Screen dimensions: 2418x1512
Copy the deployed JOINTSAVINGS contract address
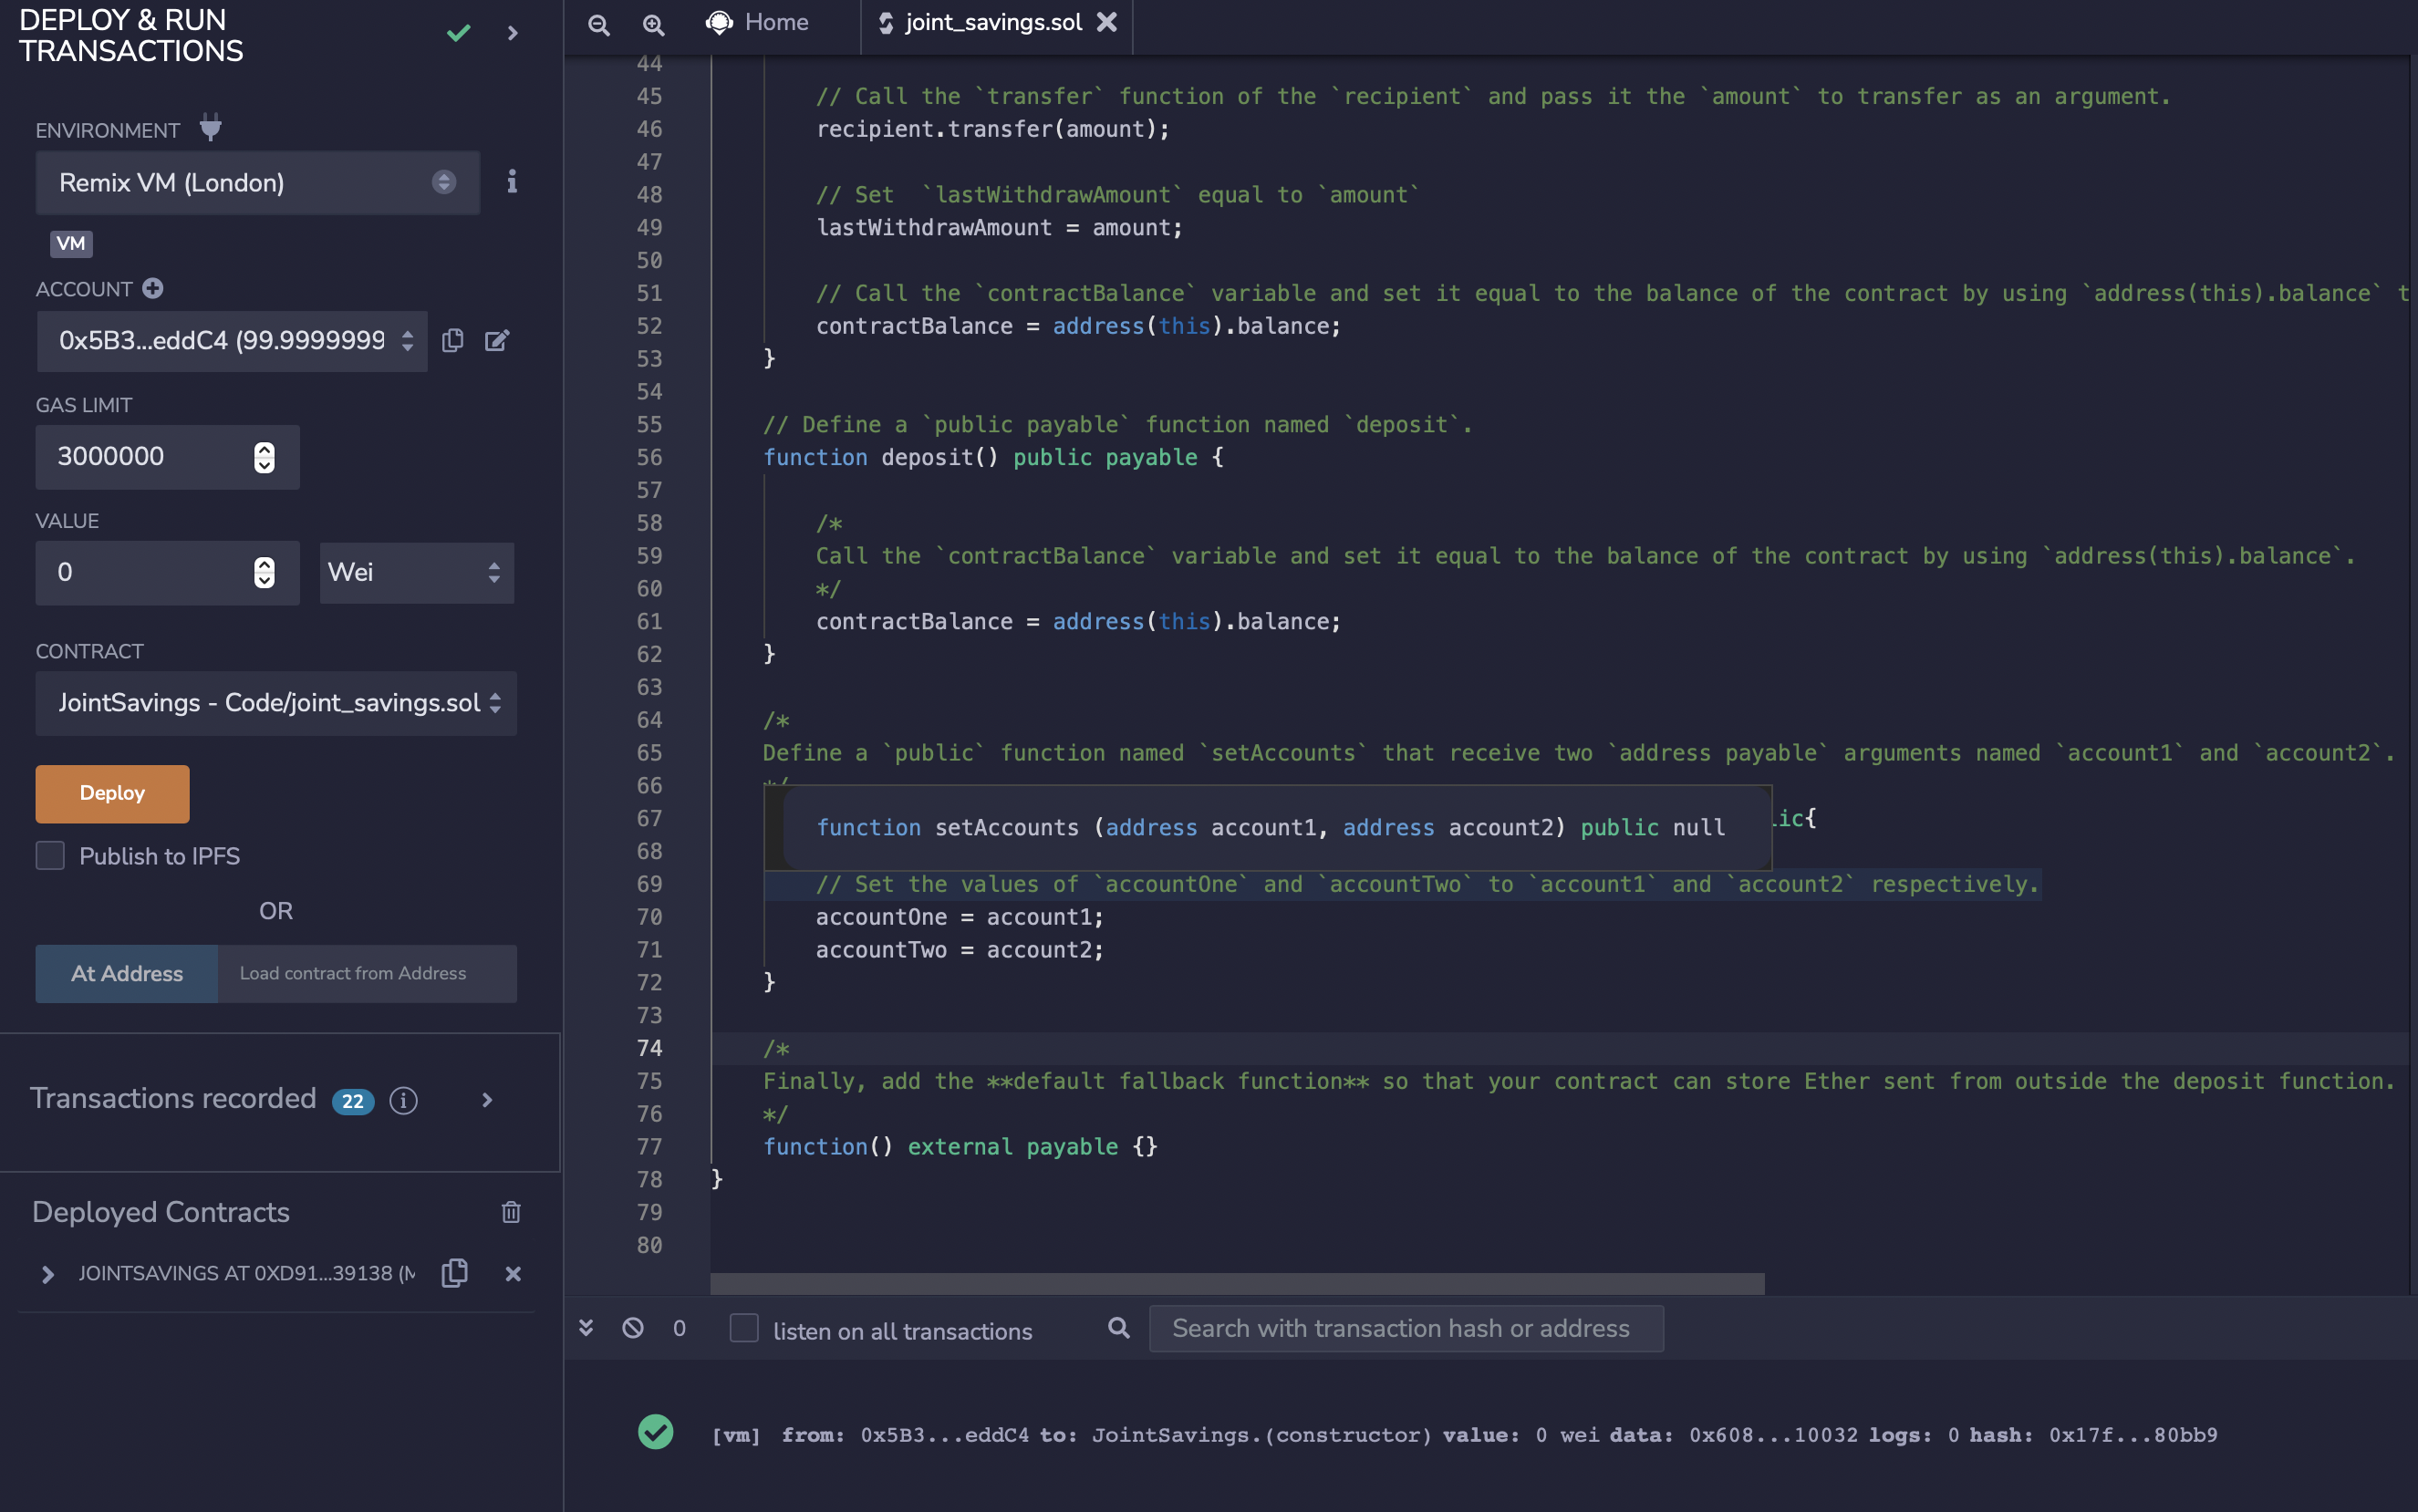(x=454, y=1273)
